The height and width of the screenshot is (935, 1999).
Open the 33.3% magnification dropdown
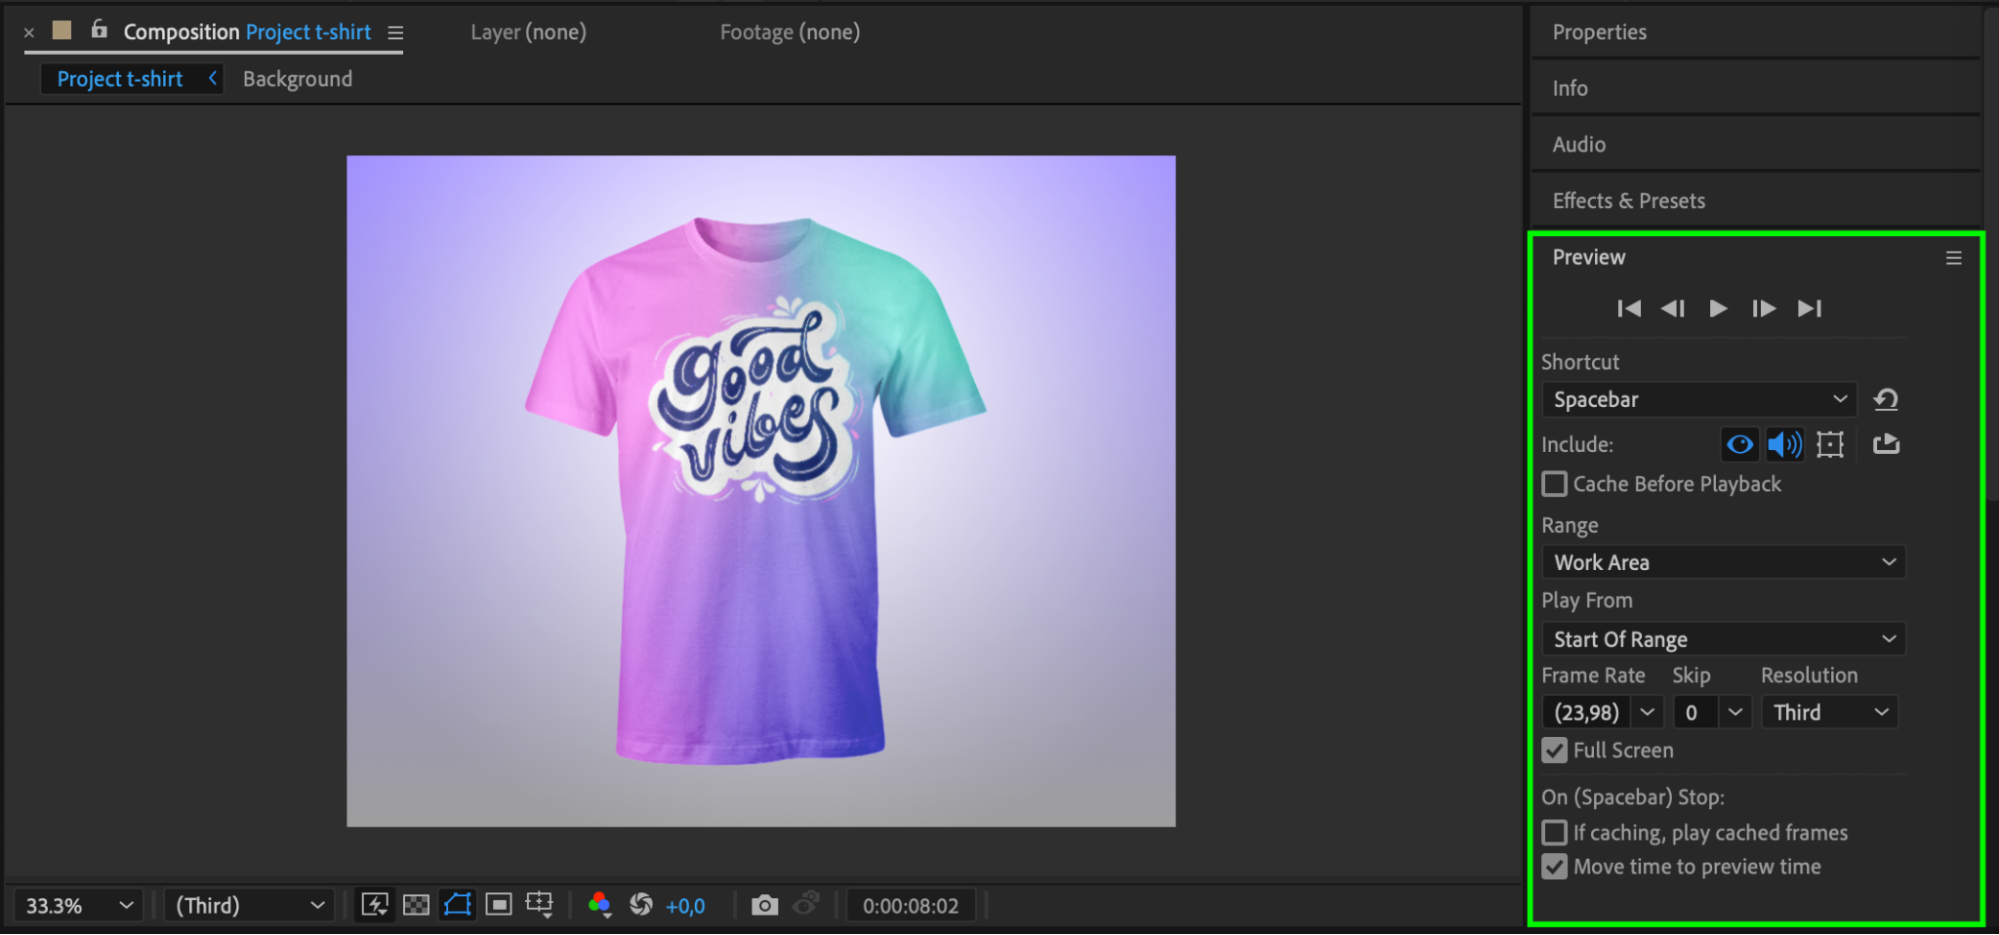79,905
